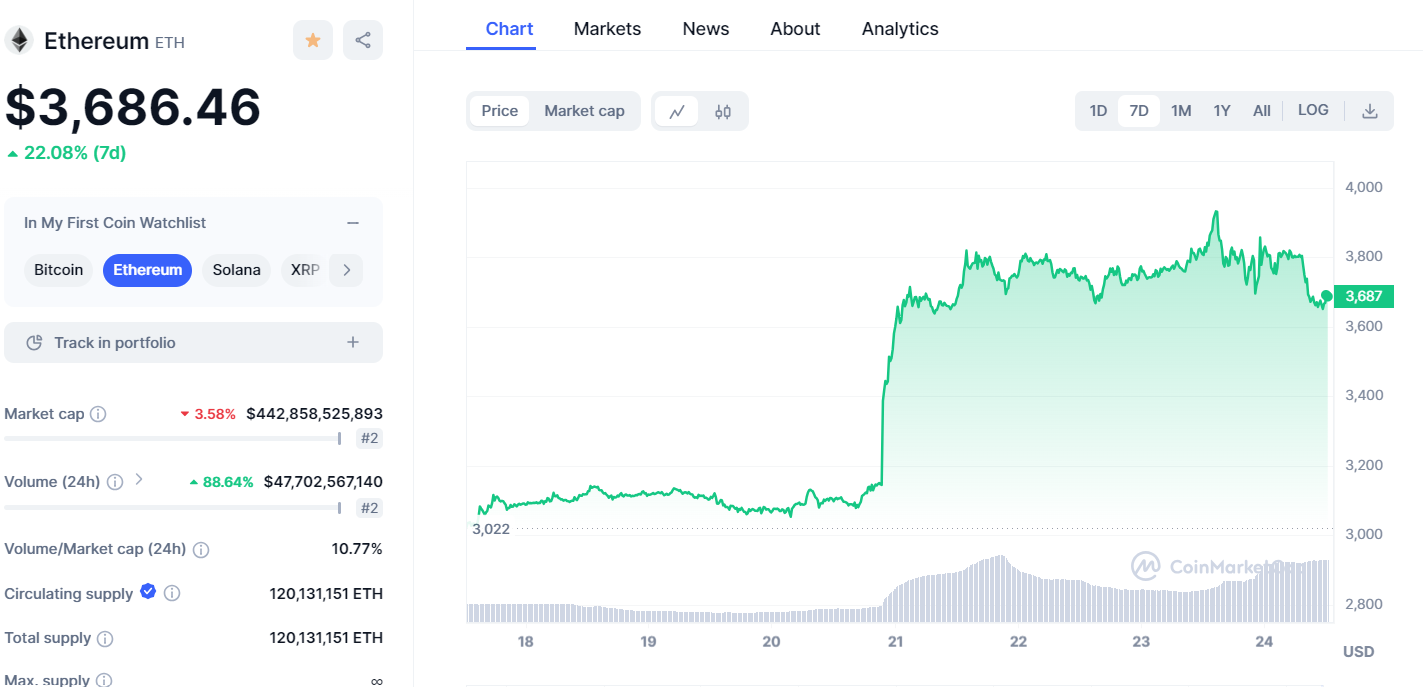1423x687 pixels.
Task: Set chart range to 7D
Action: click(x=1139, y=111)
